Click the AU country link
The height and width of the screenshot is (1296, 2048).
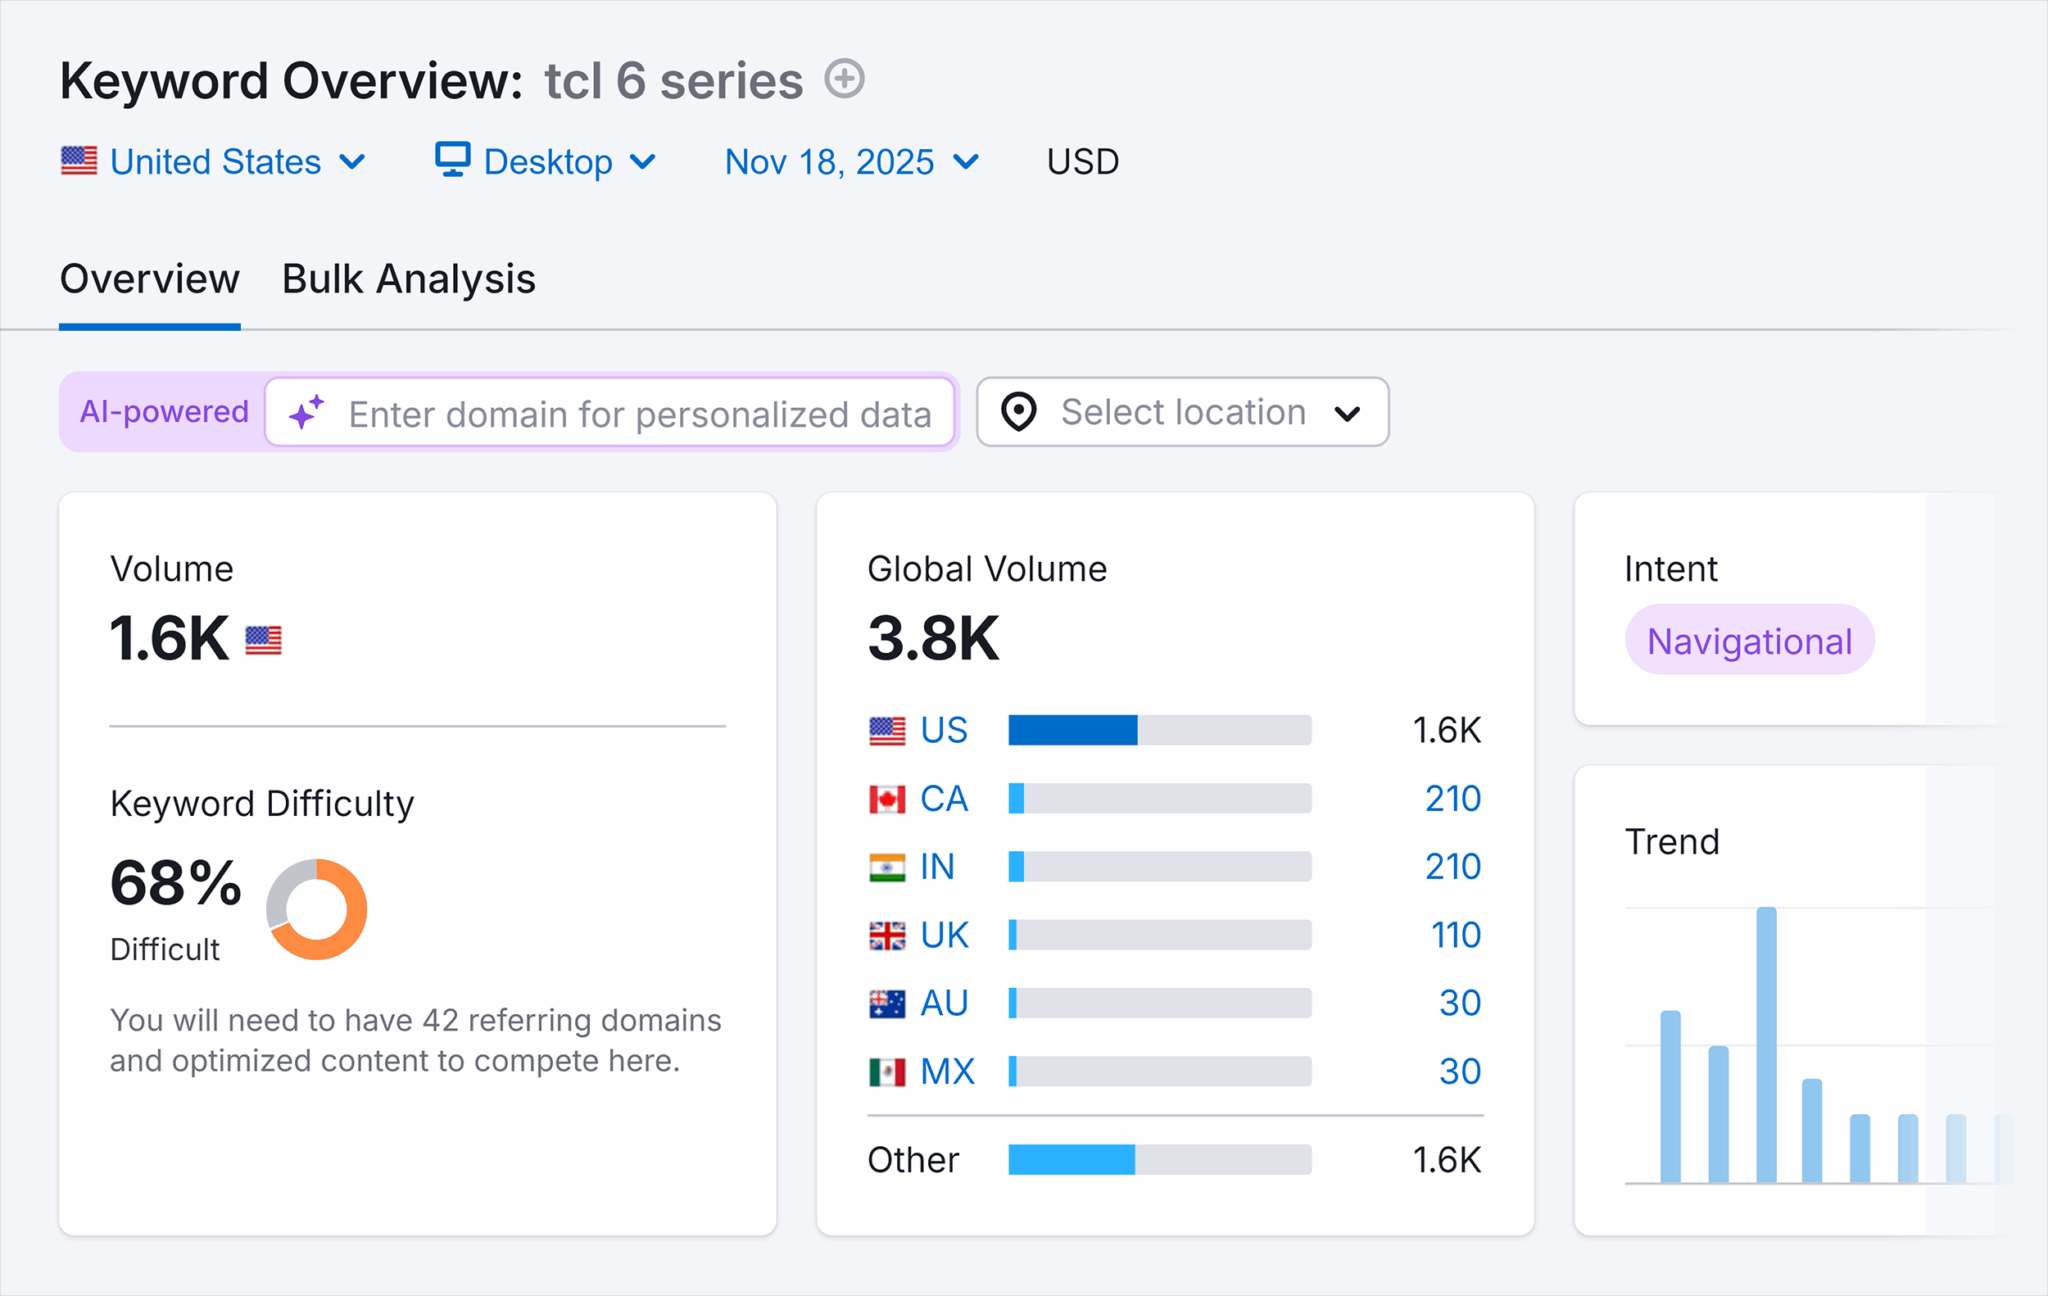(944, 1002)
